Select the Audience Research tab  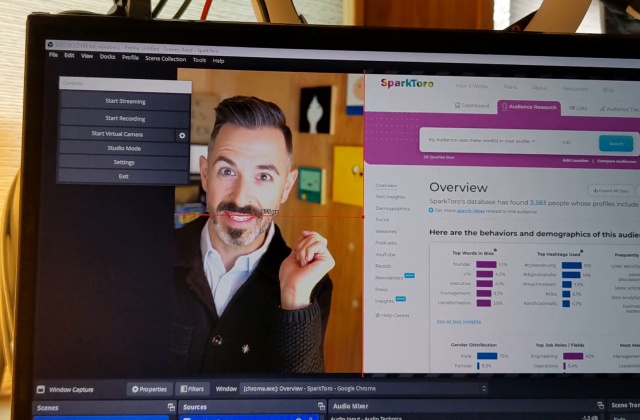[x=529, y=107]
